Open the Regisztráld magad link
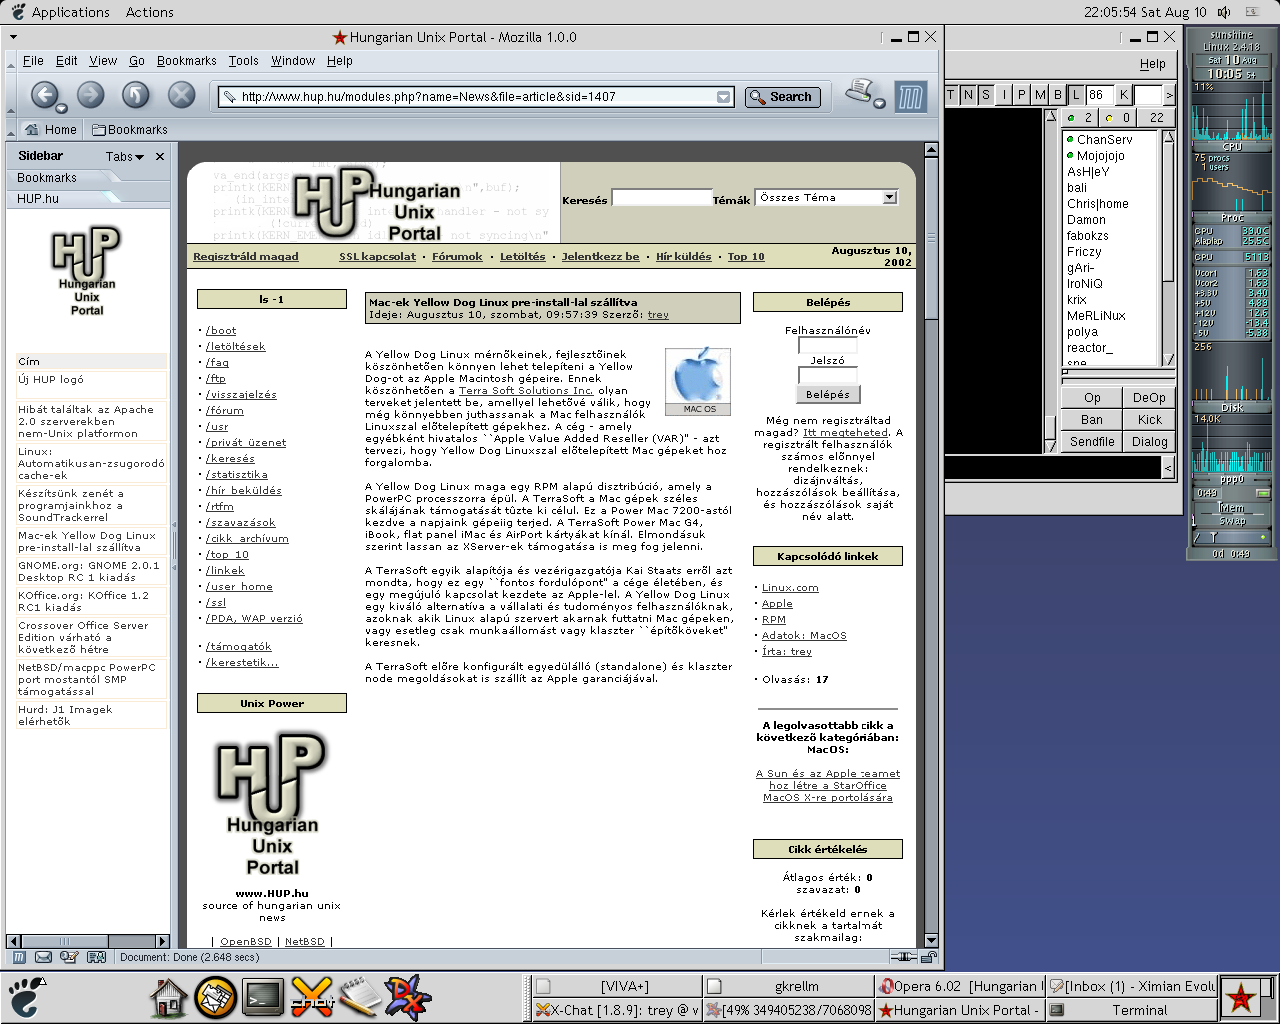This screenshot has height=1024, width=1280. pyautogui.click(x=246, y=257)
